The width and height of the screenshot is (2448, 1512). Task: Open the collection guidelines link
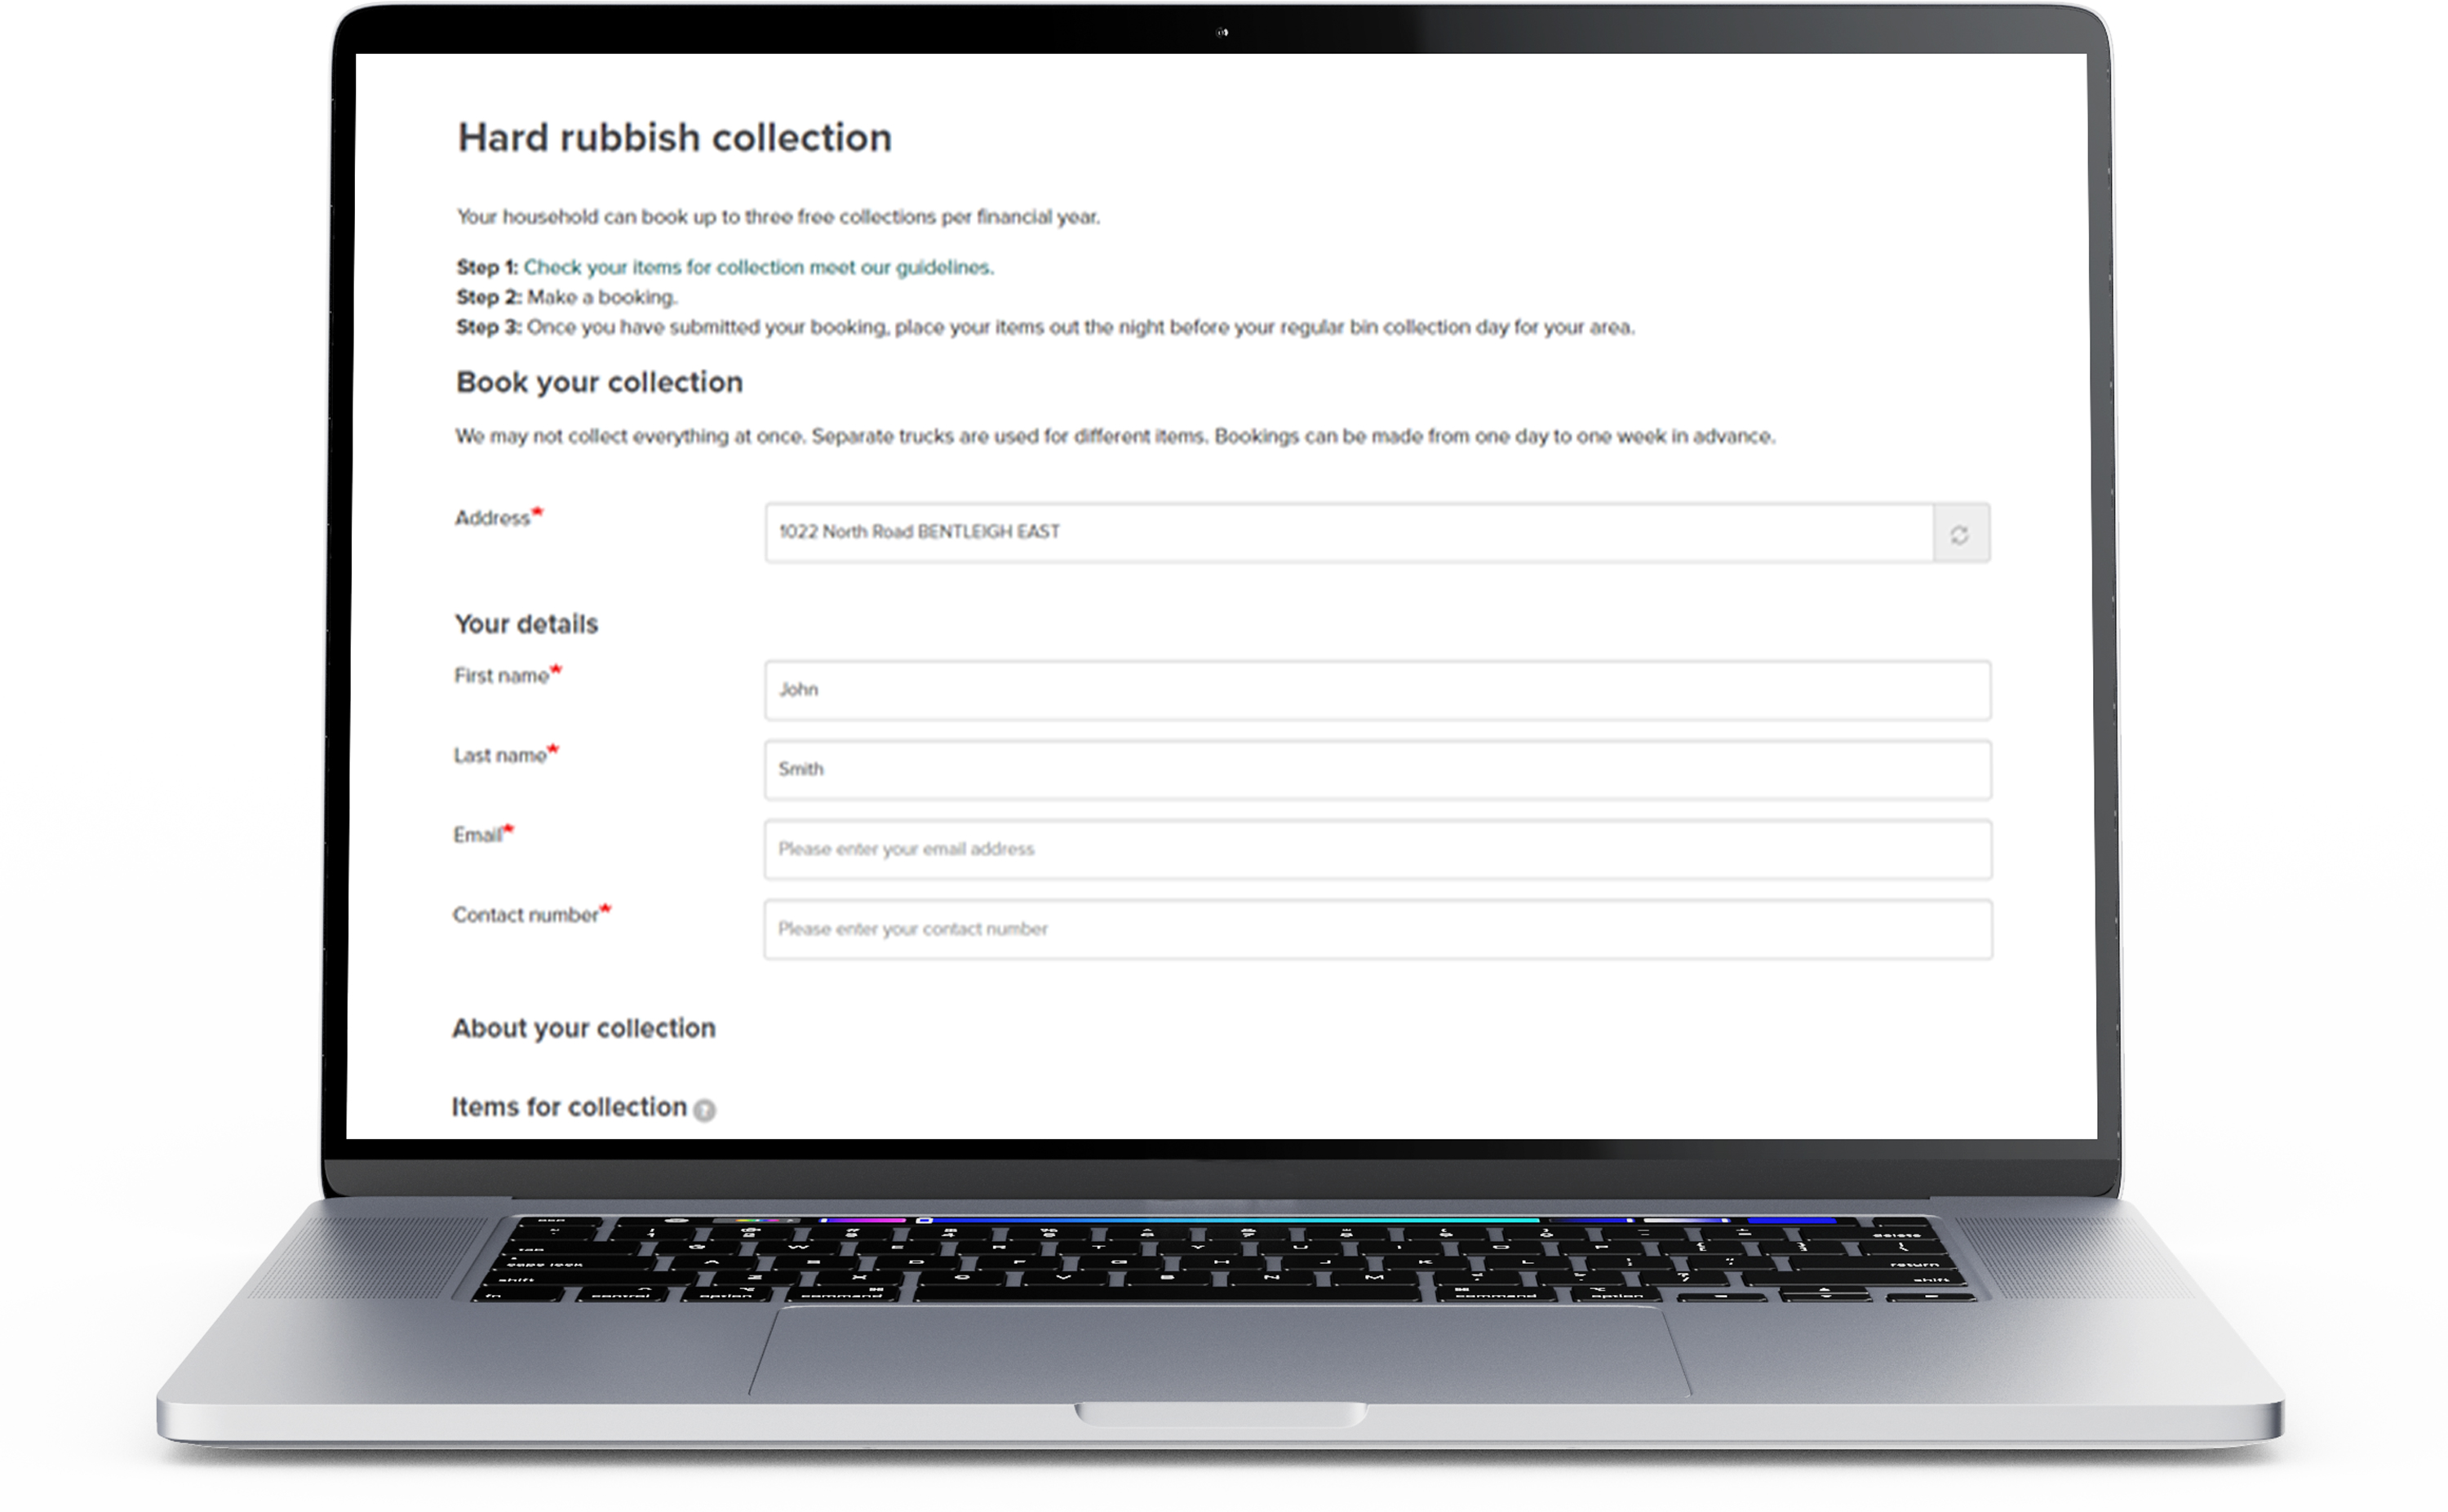[x=758, y=267]
